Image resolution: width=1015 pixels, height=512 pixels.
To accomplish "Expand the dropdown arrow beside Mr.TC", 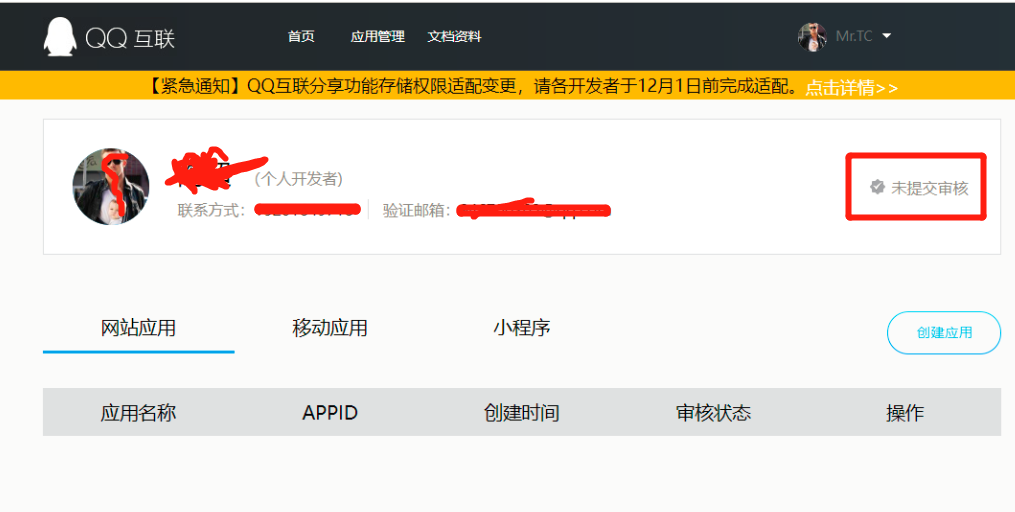I will [886, 36].
